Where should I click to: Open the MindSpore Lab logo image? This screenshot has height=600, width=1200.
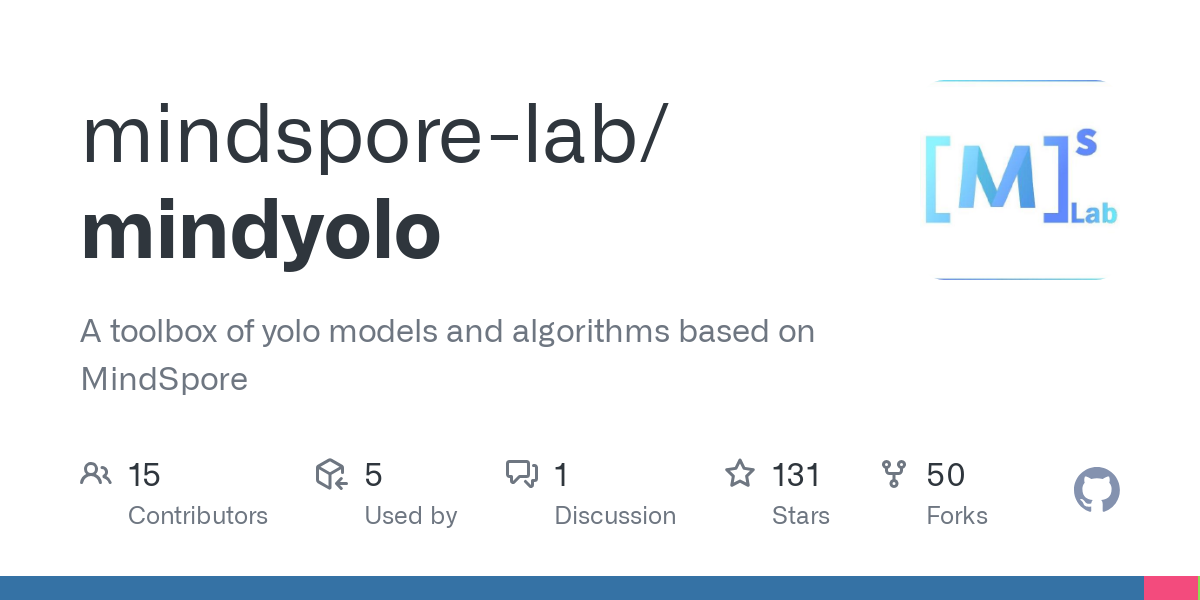tap(1020, 180)
